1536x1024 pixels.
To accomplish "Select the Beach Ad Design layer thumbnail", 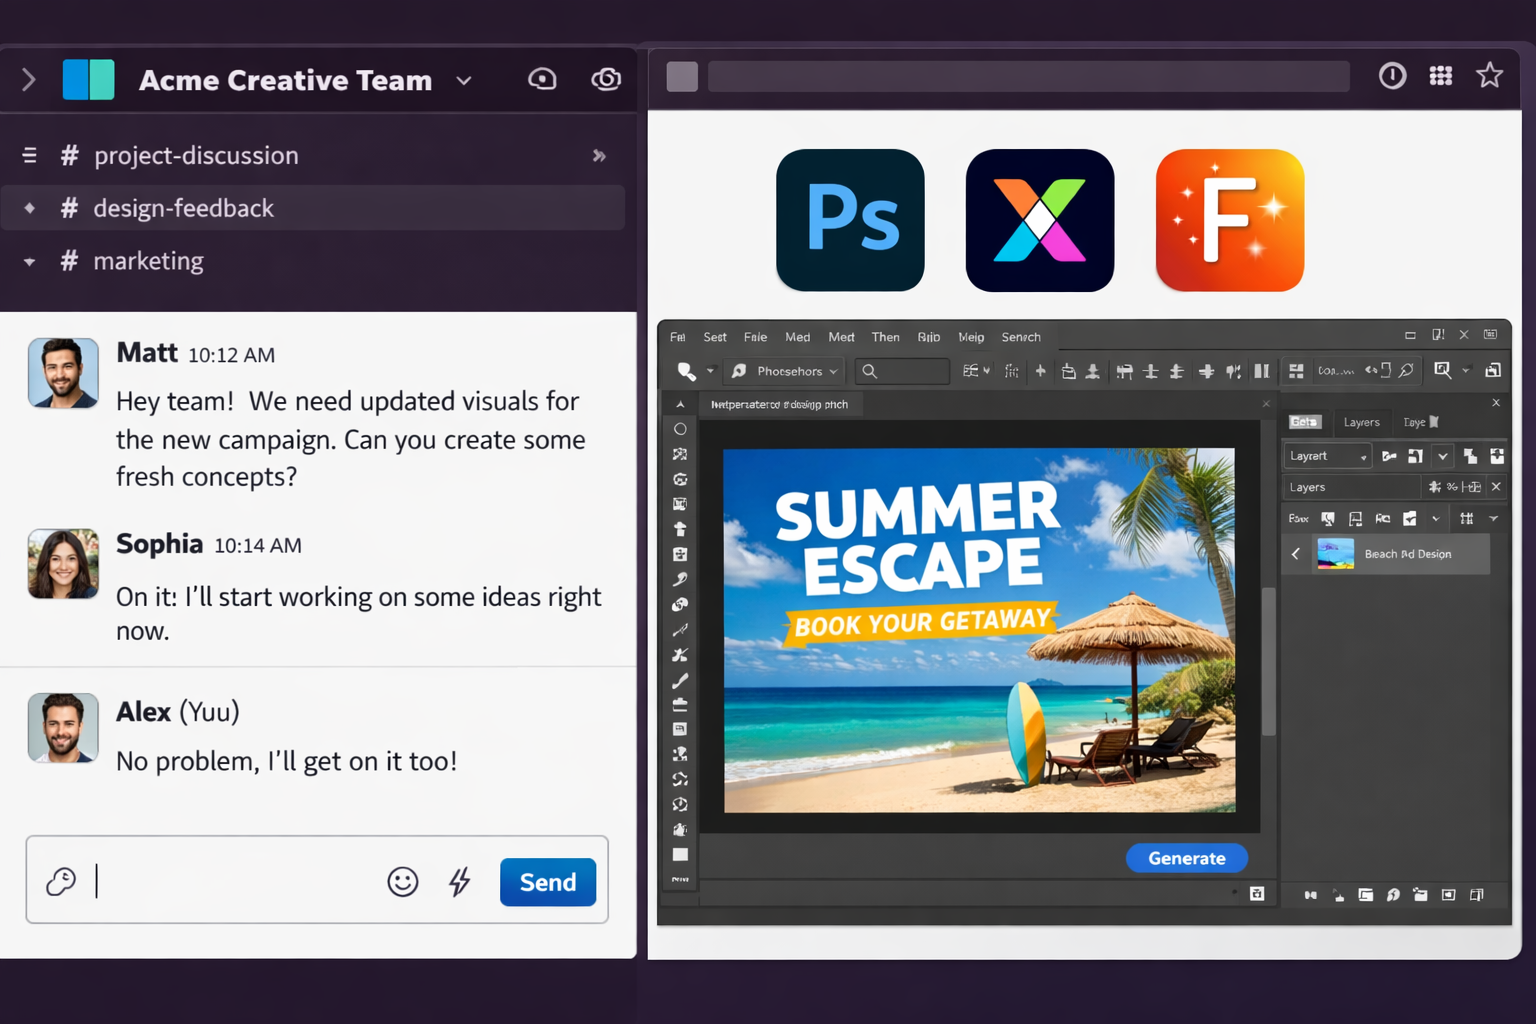I will tap(1335, 554).
